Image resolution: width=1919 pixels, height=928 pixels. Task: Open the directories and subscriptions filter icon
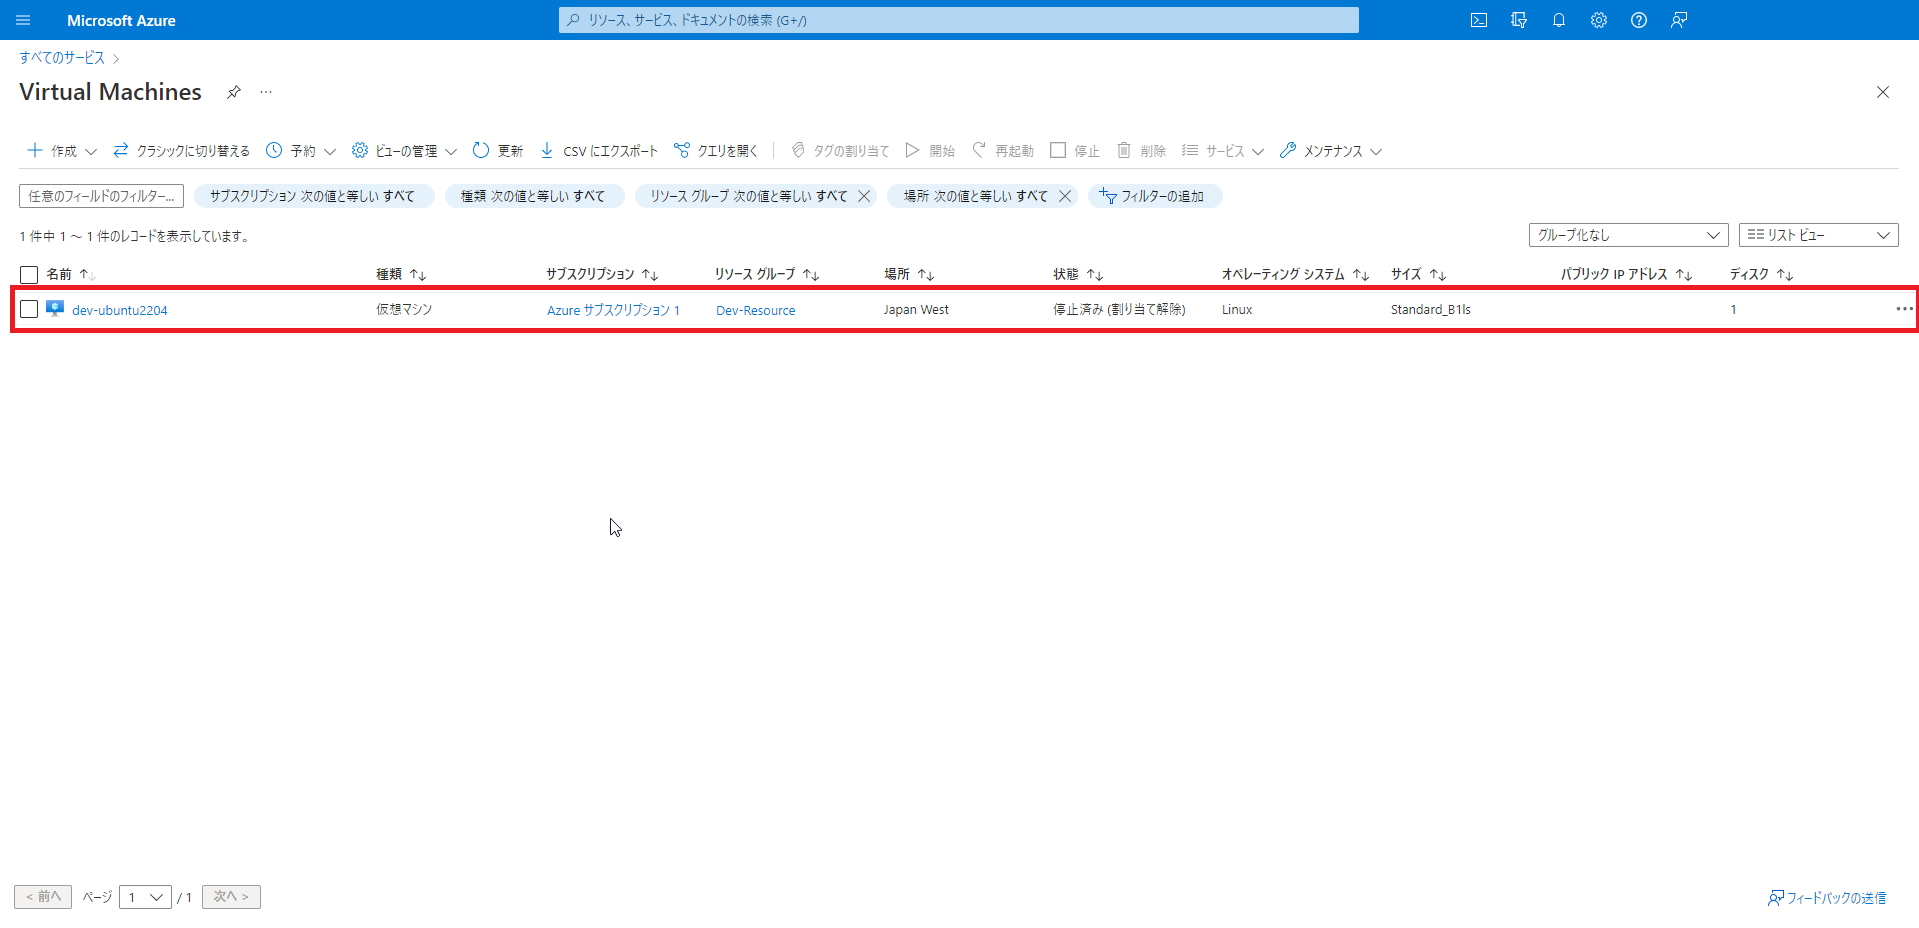pyautogui.click(x=1519, y=20)
